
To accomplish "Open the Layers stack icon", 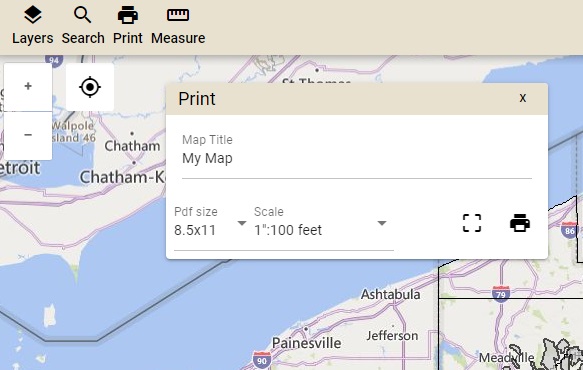I will (x=33, y=15).
